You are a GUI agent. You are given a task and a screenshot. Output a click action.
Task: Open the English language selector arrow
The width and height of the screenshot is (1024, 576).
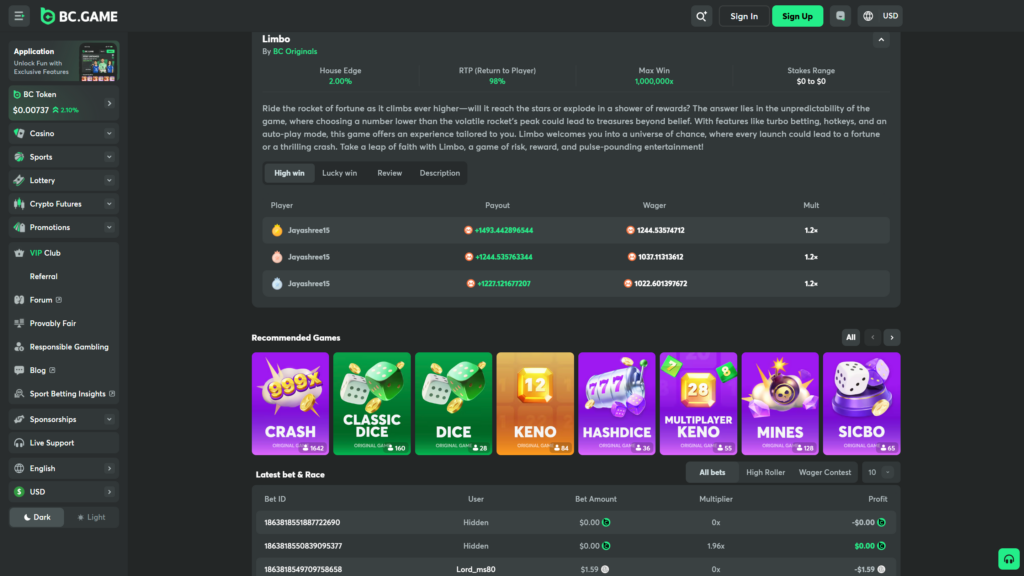coord(109,468)
